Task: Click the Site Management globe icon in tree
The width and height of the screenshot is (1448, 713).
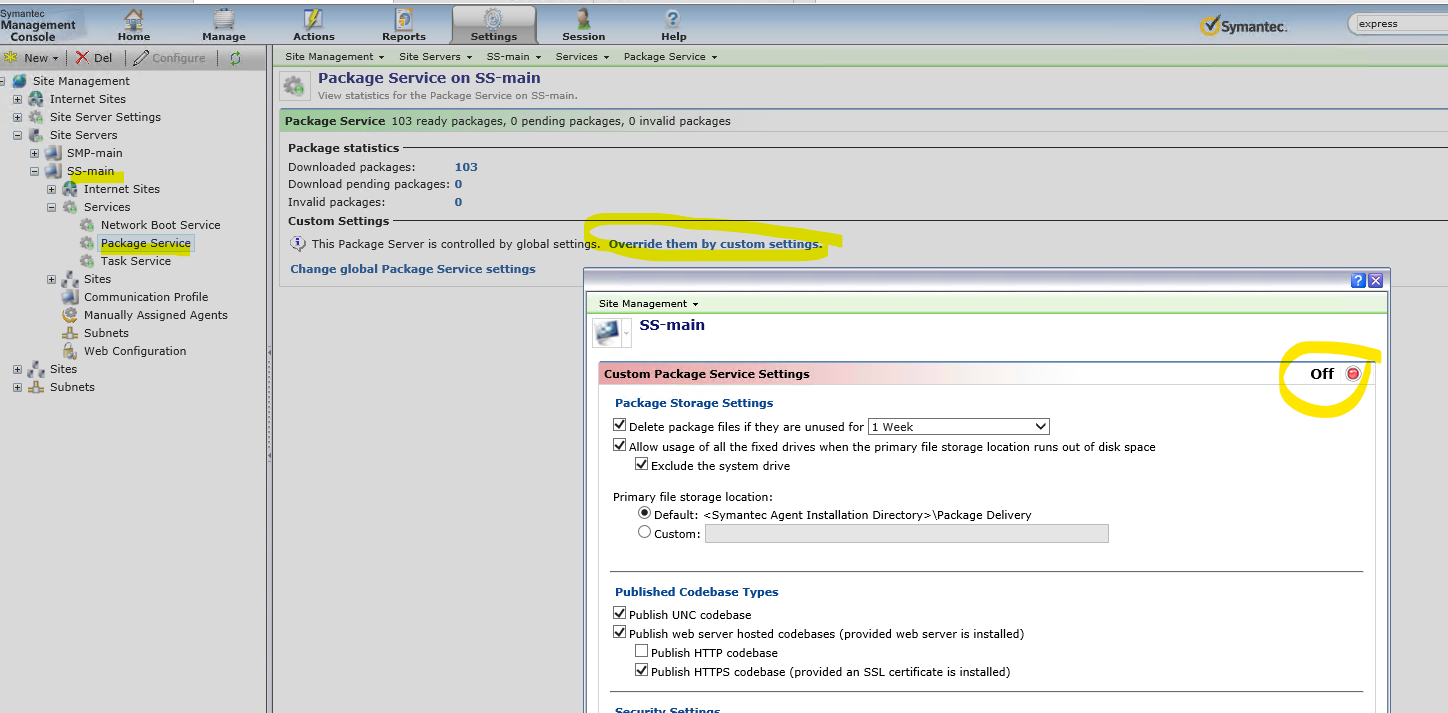Action: 20,81
